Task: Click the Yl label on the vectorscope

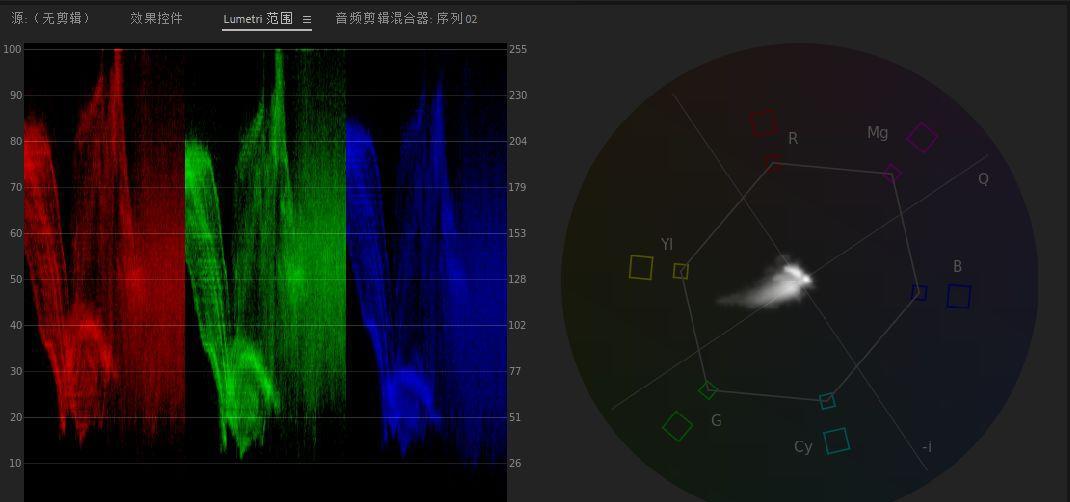Action: pos(667,244)
